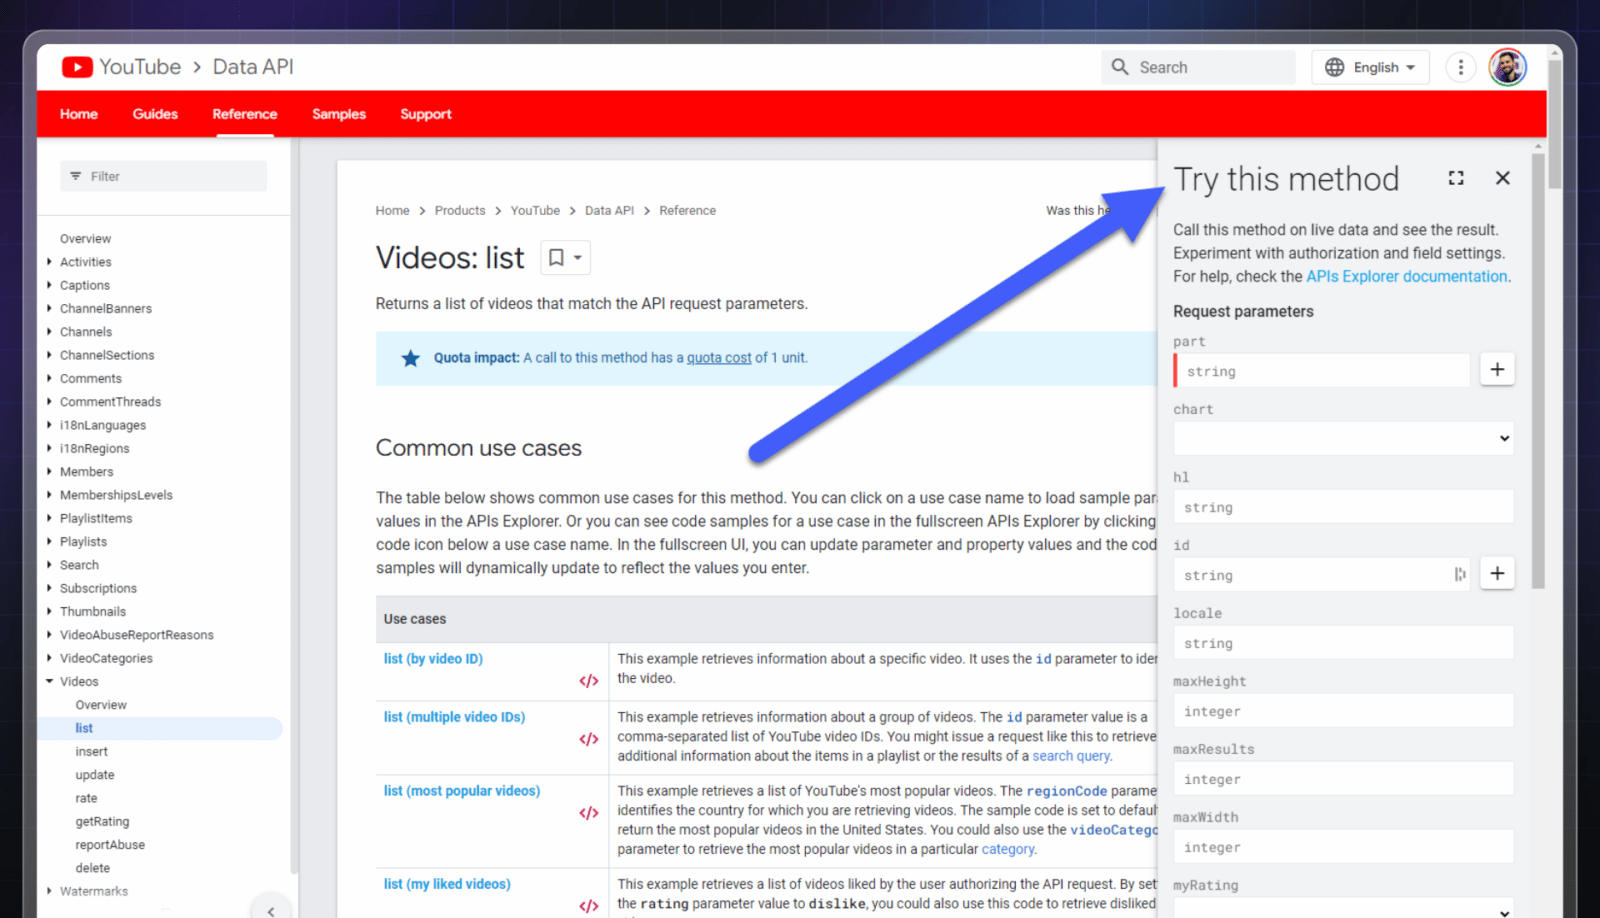Switch to the Guides tab
The height and width of the screenshot is (918, 1600).
pyautogui.click(x=154, y=114)
